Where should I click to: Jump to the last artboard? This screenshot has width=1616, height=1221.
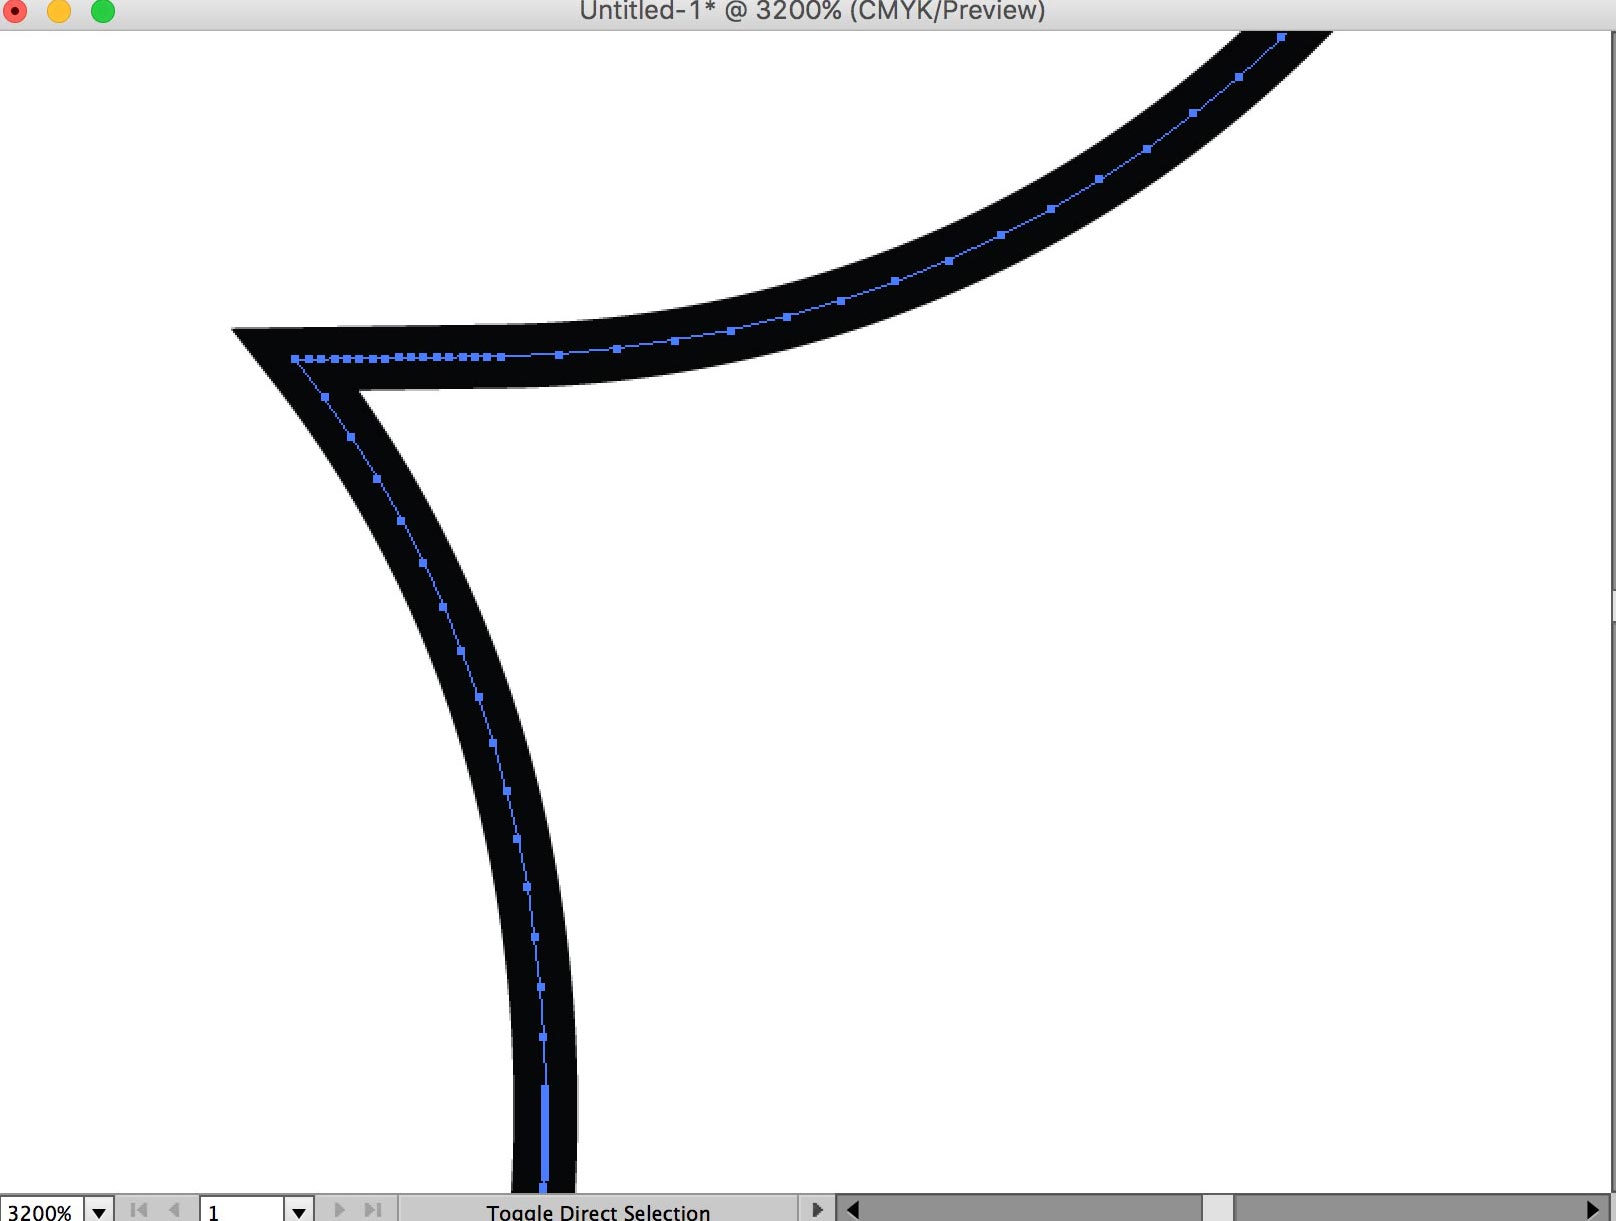373,1210
